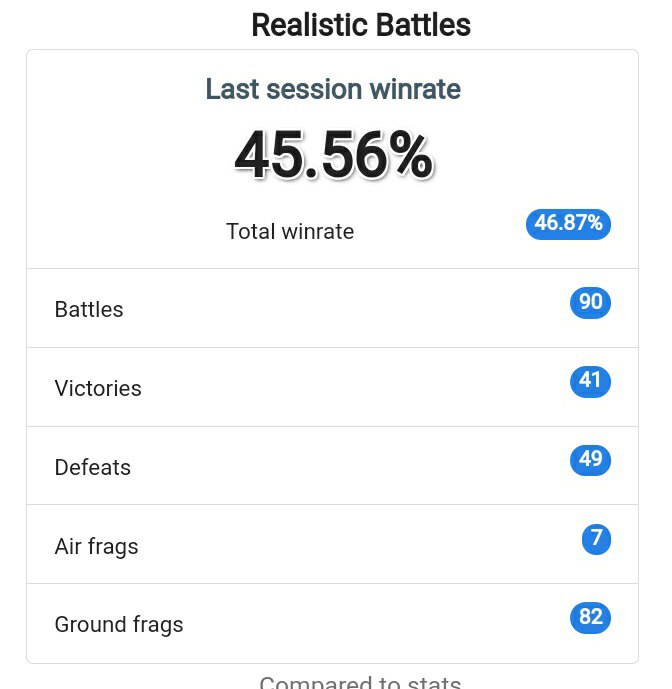This screenshot has width=672, height=689.
Task: Click the 46.87% total winrate badge
Action: click(x=568, y=224)
